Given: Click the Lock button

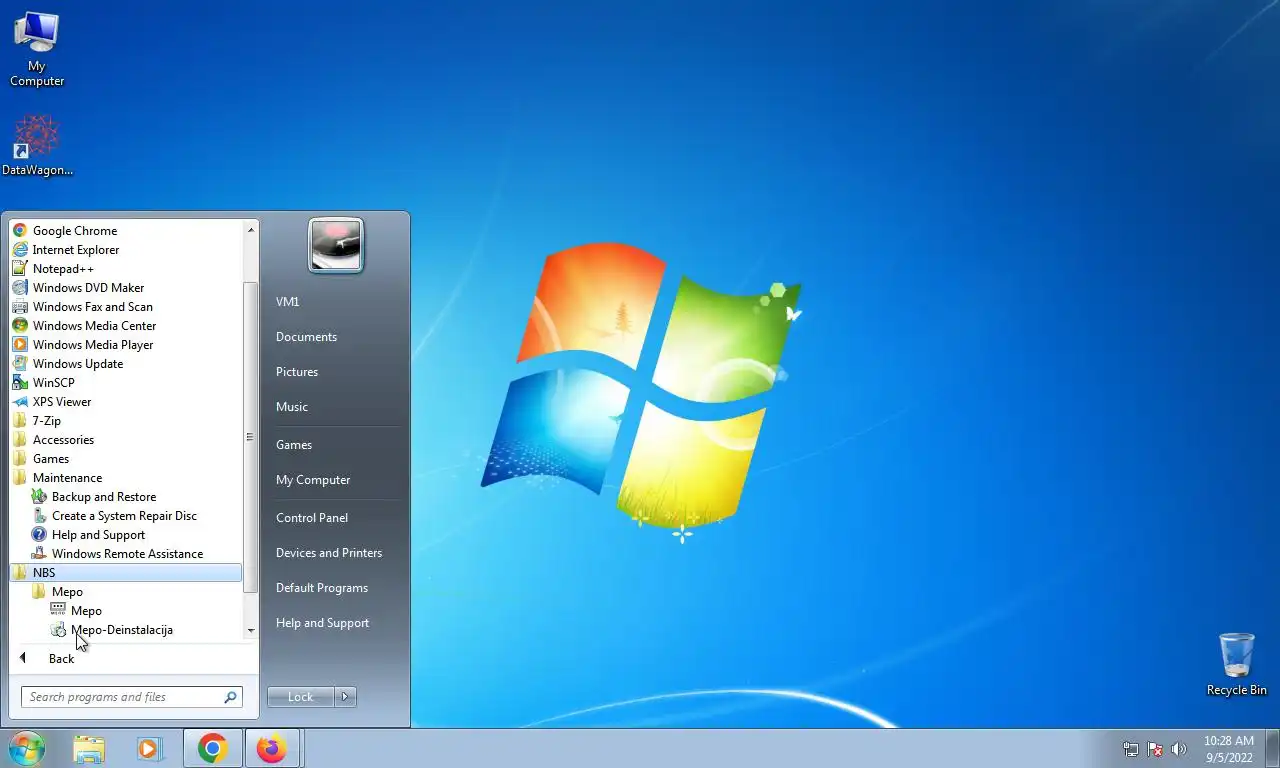Looking at the screenshot, I should [301, 697].
